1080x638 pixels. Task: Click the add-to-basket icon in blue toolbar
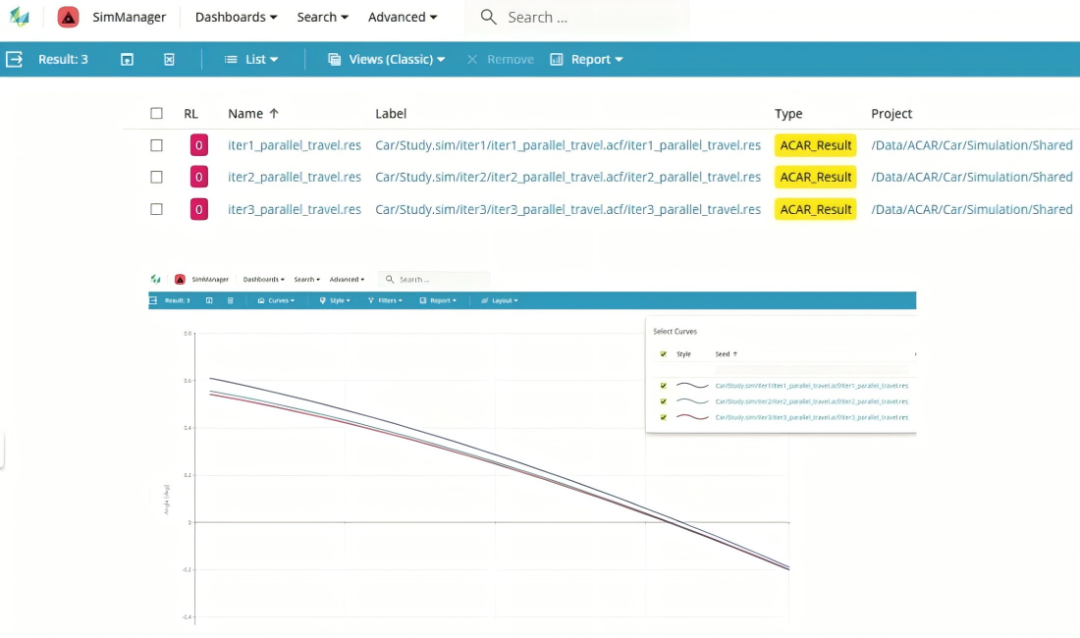(x=127, y=59)
